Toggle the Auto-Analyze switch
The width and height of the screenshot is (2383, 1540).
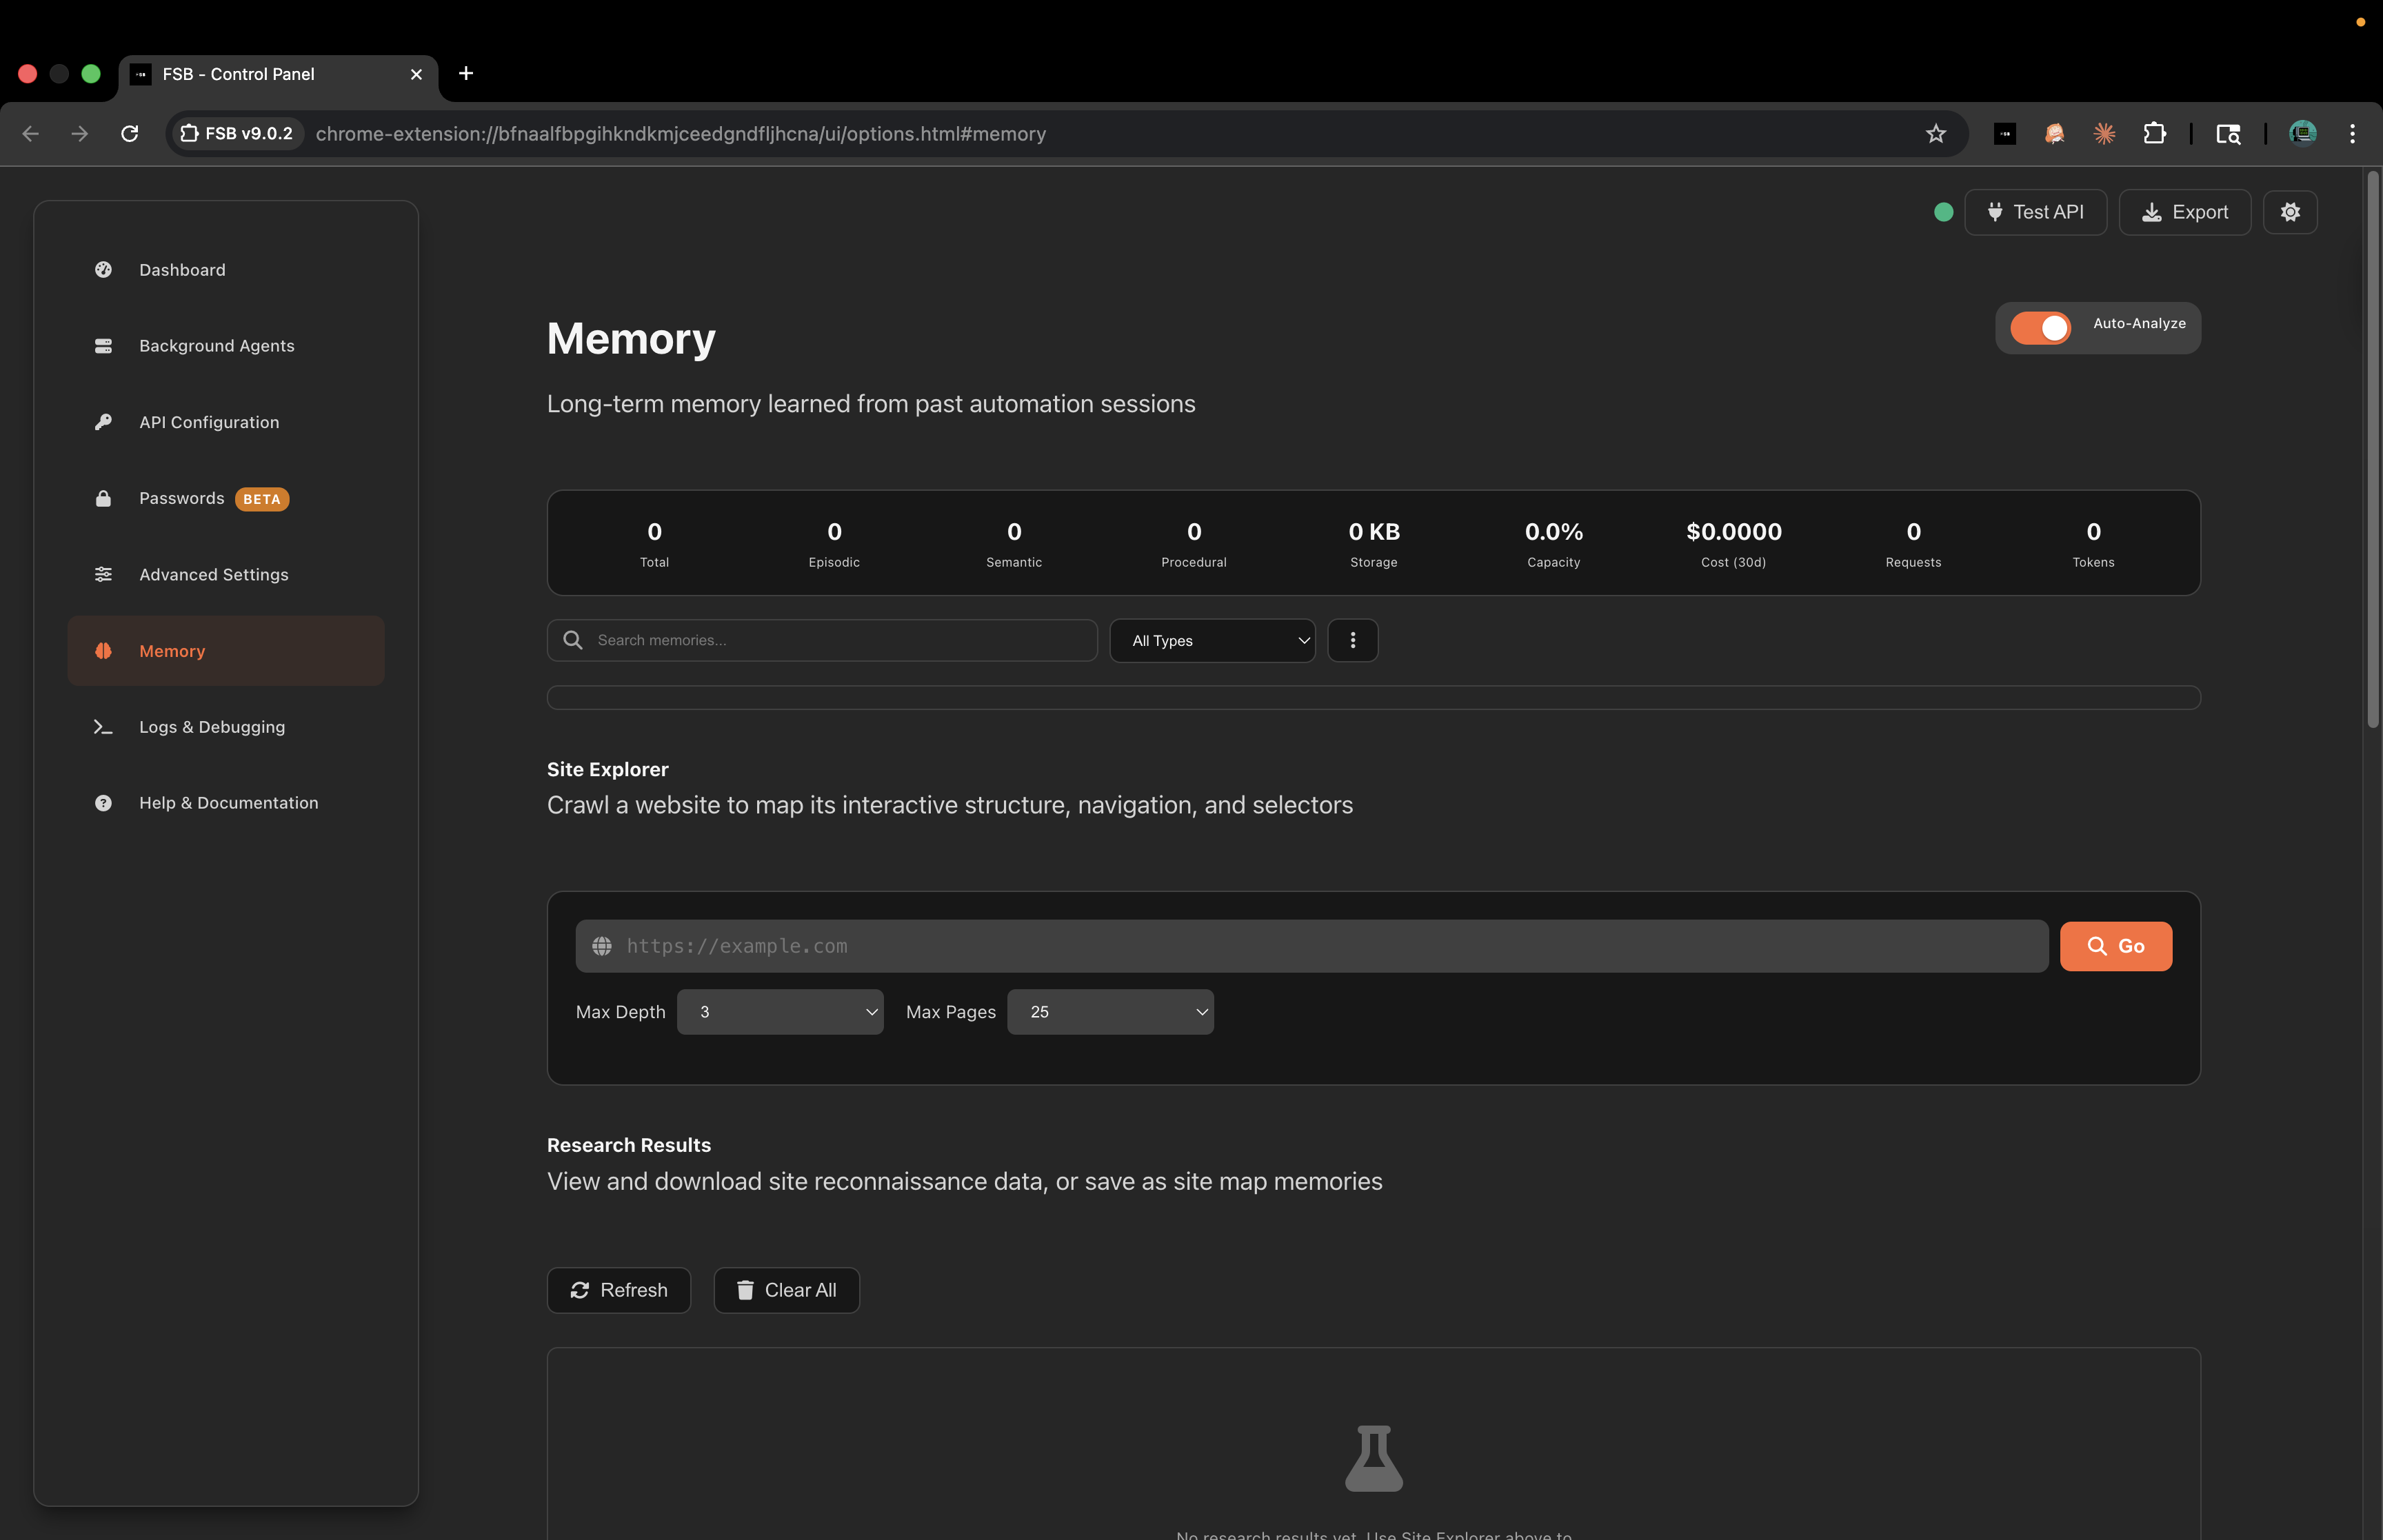coord(2040,328)
